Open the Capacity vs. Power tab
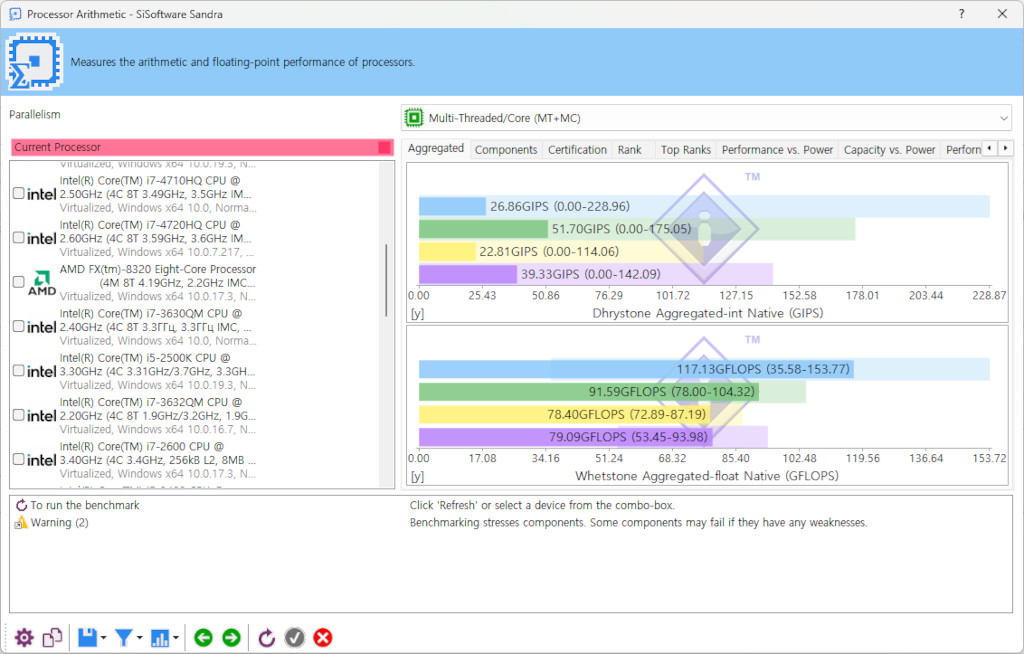This screenshot has width=1024, height=654. coord(889,150)
